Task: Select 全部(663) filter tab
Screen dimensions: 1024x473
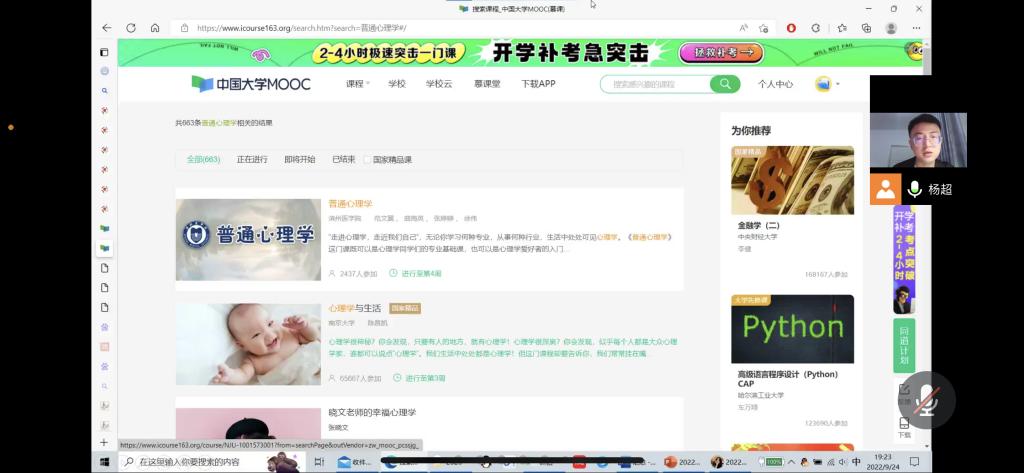Action: [x=203, y=159]
